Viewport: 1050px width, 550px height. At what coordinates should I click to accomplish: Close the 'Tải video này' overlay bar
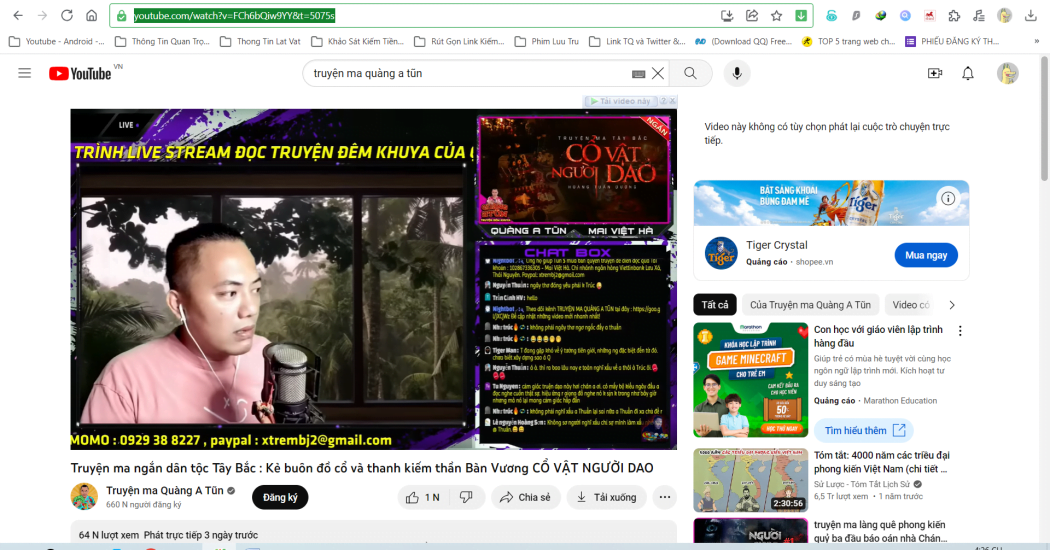click(x=672, y=101)
